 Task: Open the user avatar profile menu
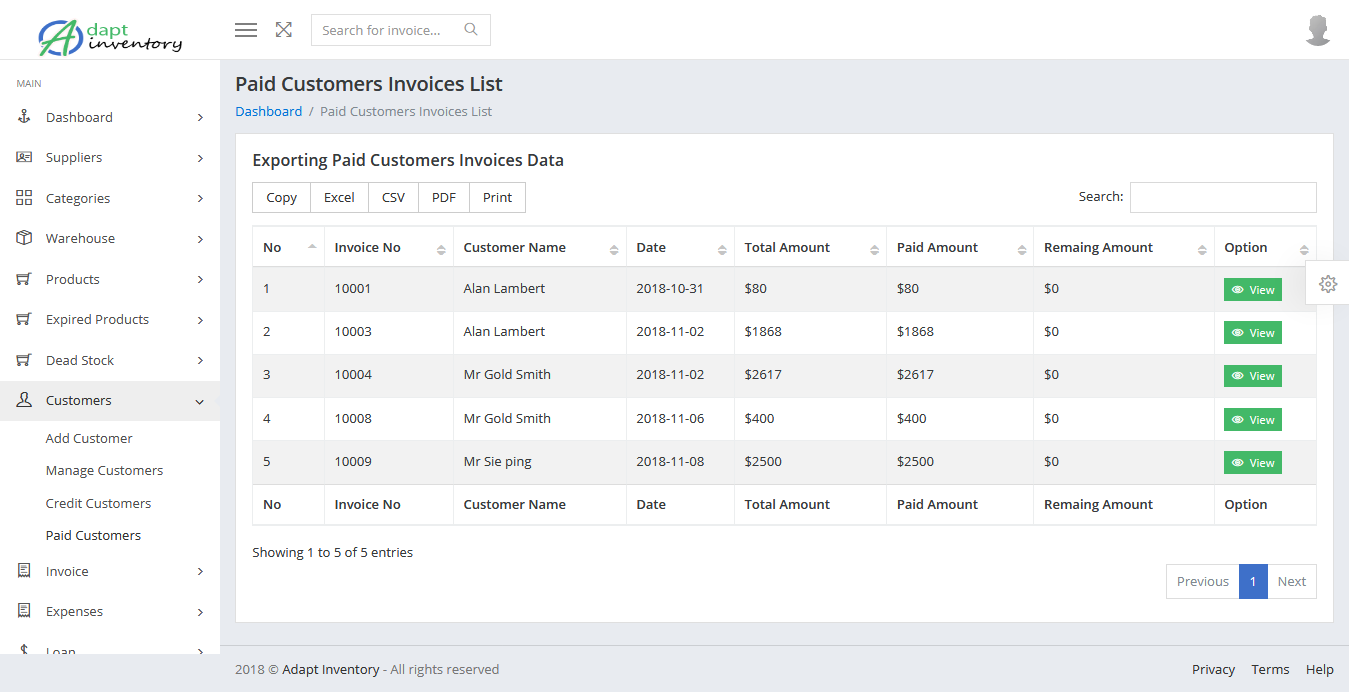click(x=1318, y=31)
